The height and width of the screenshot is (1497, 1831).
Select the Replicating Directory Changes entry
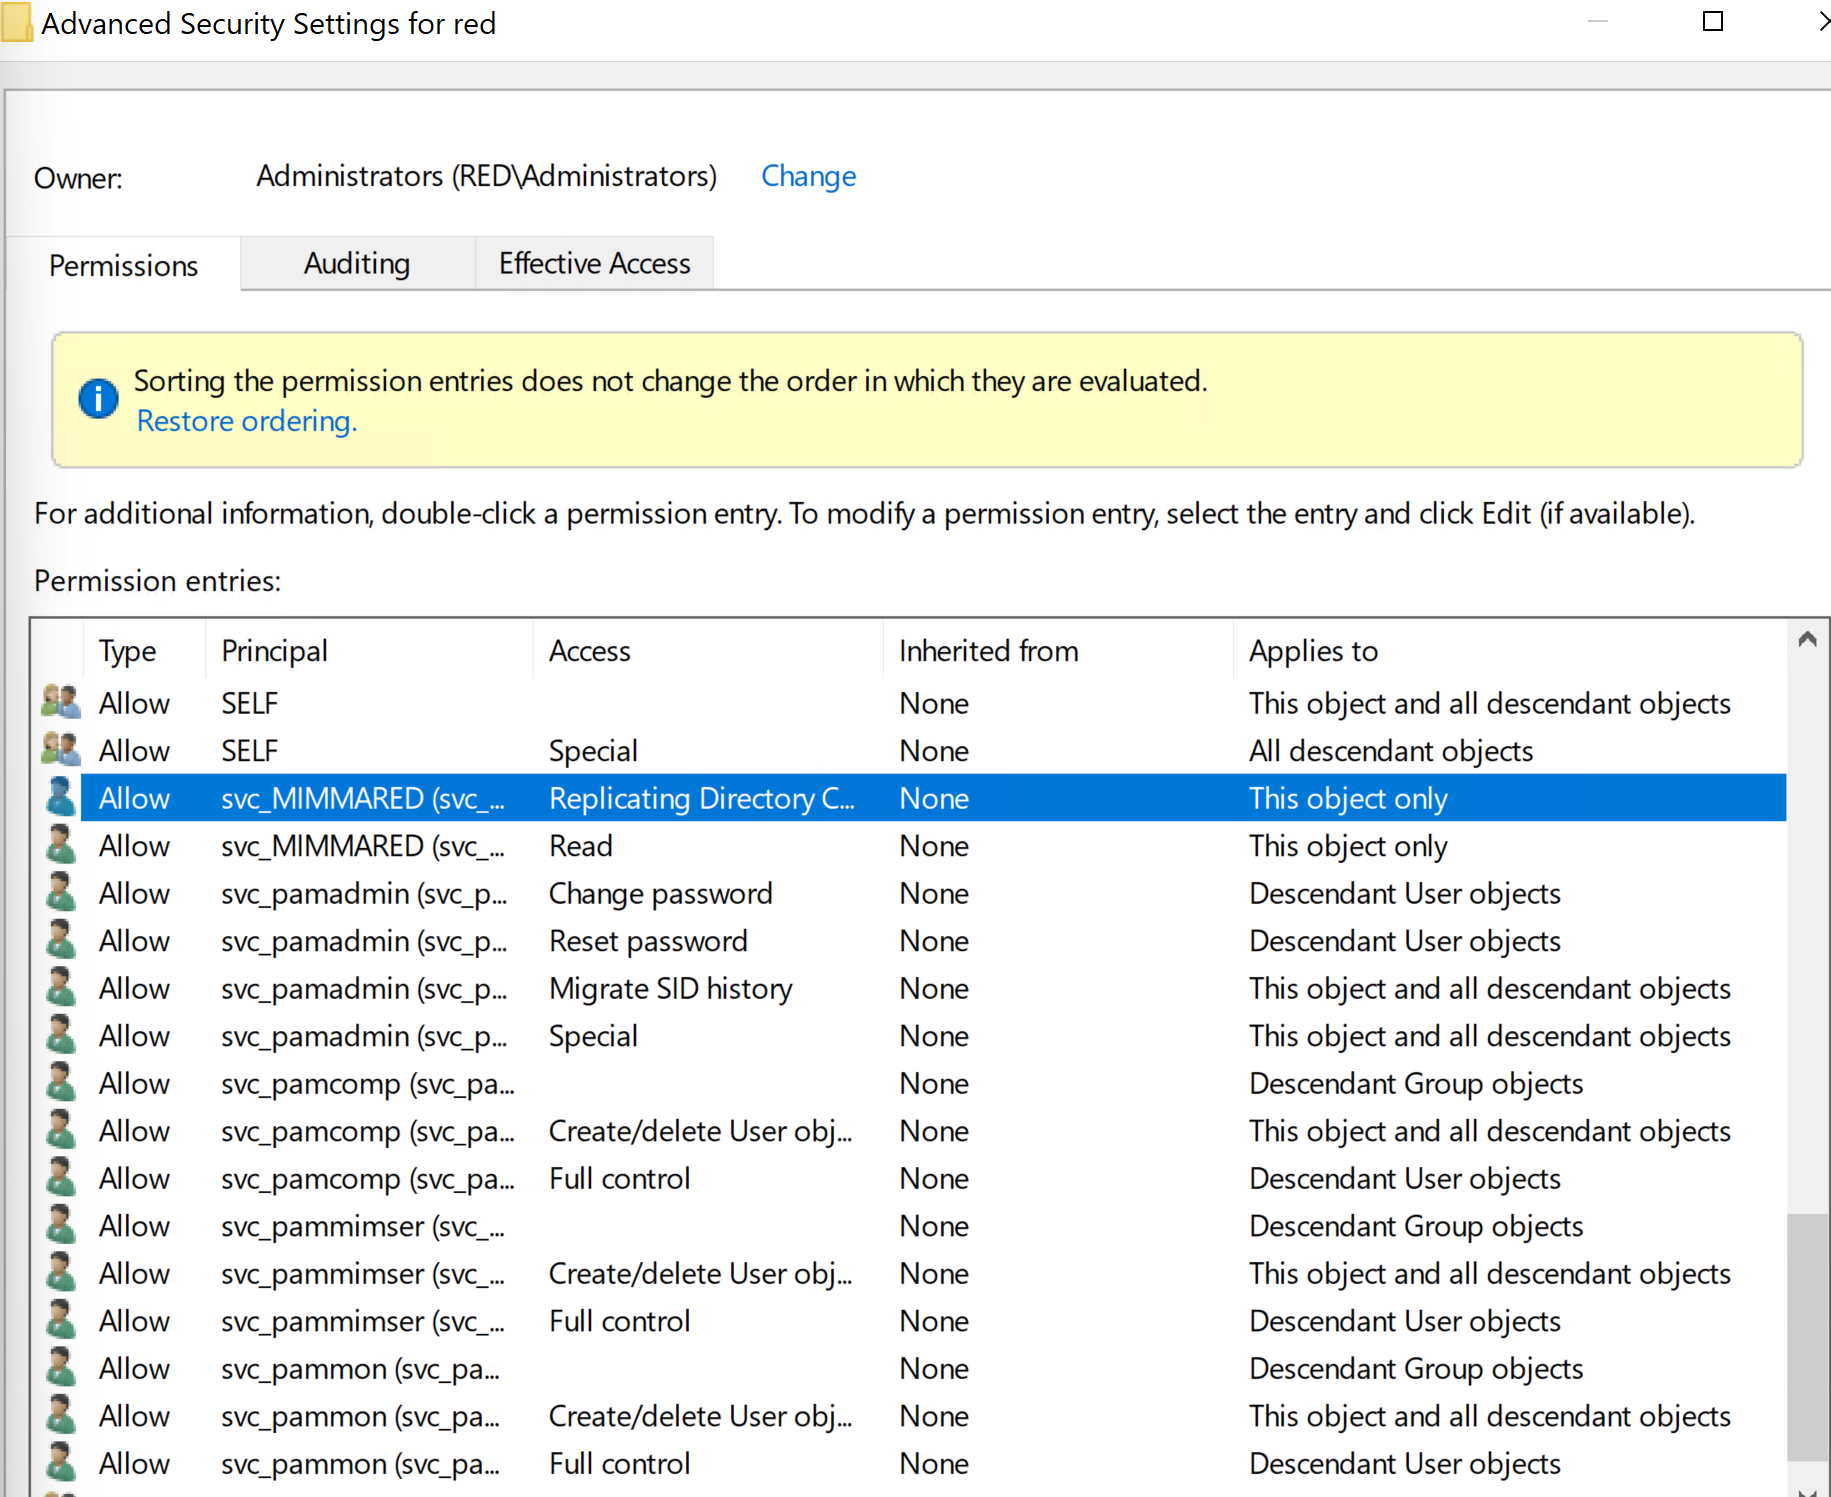pos(701,798)
